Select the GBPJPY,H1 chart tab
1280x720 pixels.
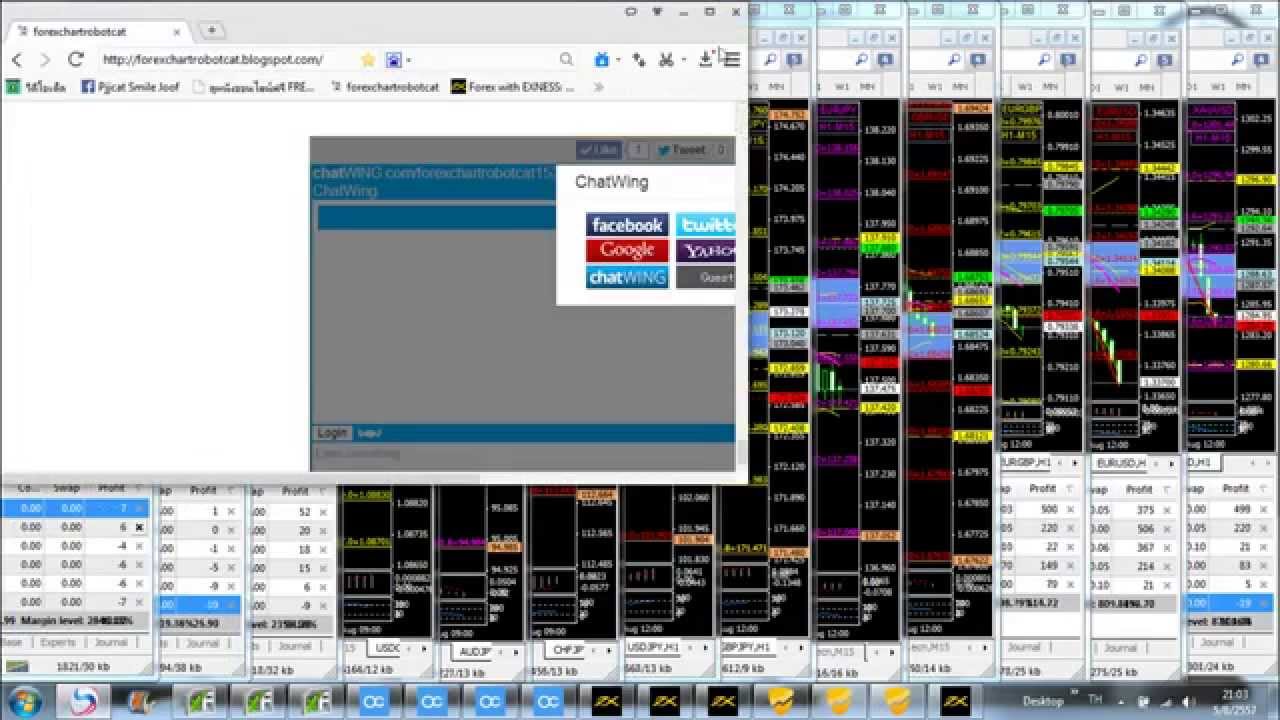tap(744, 648)
